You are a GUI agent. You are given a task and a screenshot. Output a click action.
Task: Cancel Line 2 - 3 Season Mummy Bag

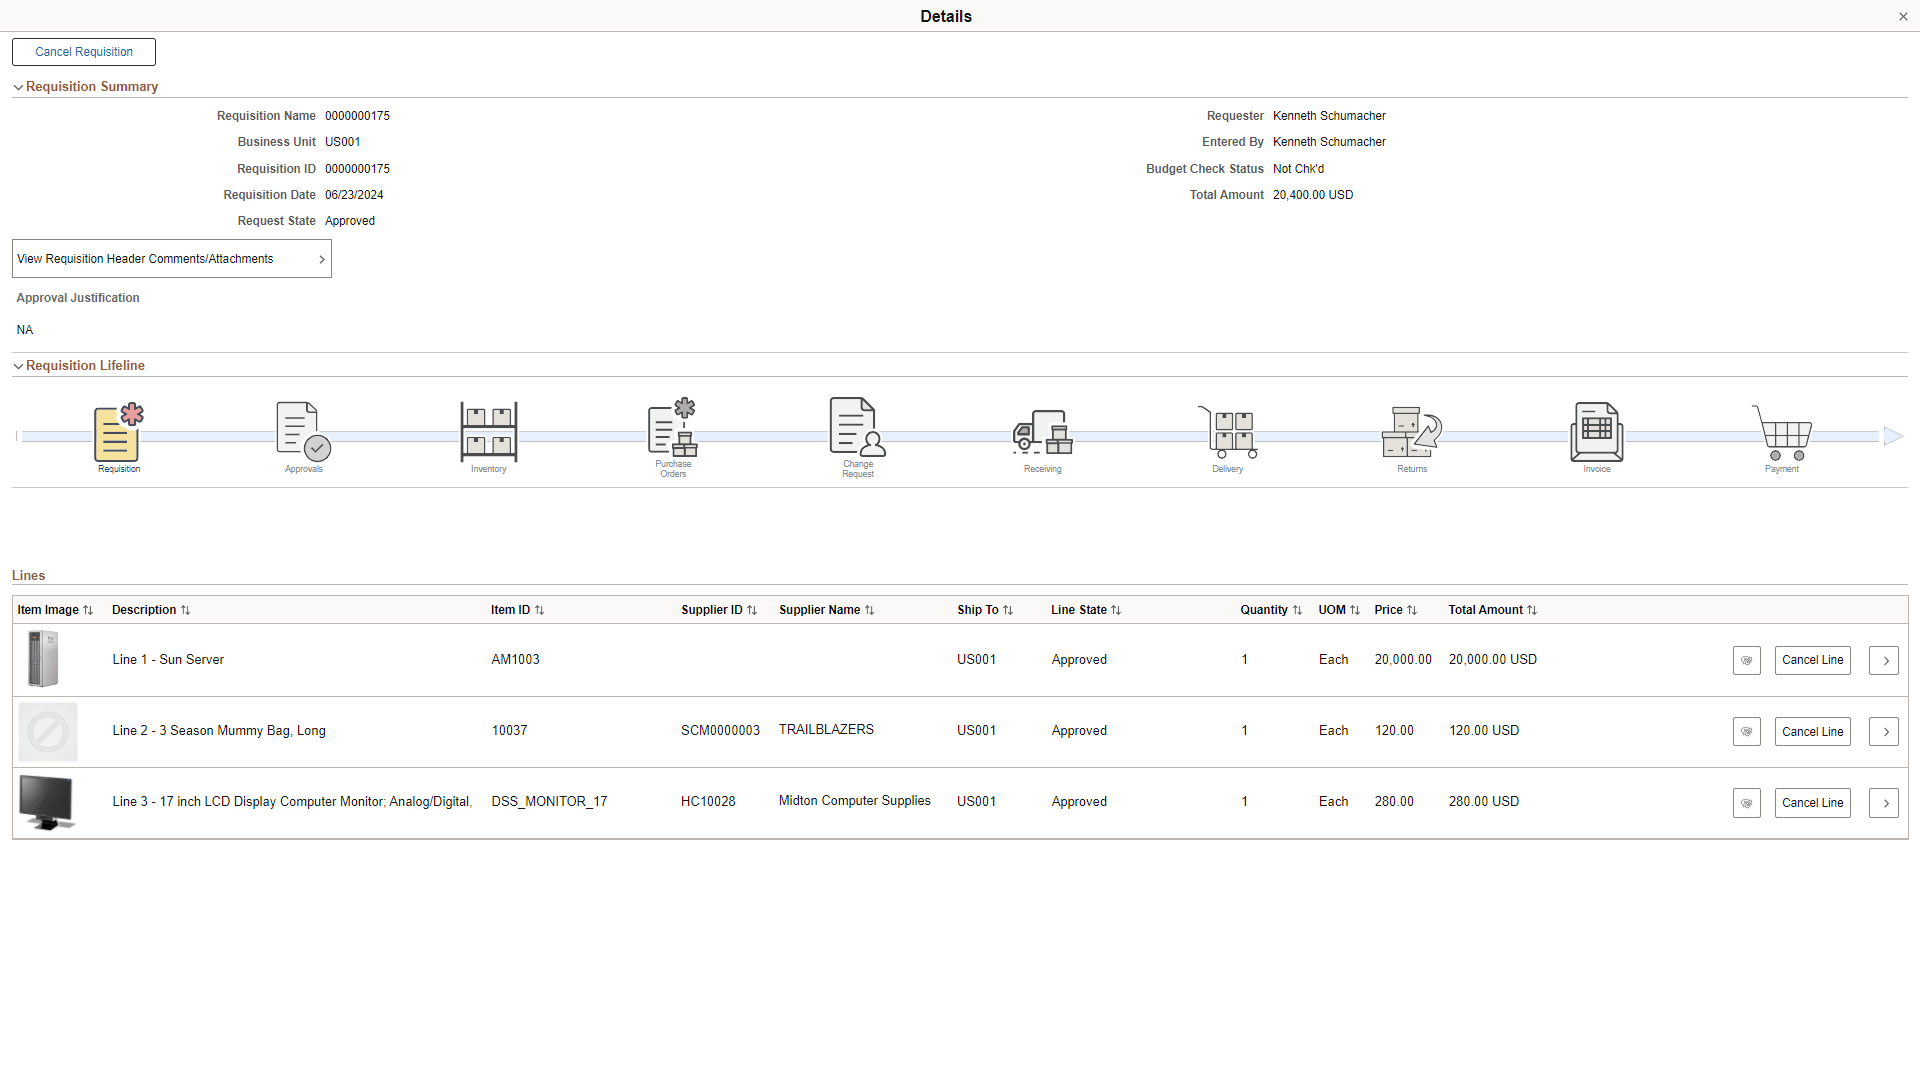point(1812,731)
